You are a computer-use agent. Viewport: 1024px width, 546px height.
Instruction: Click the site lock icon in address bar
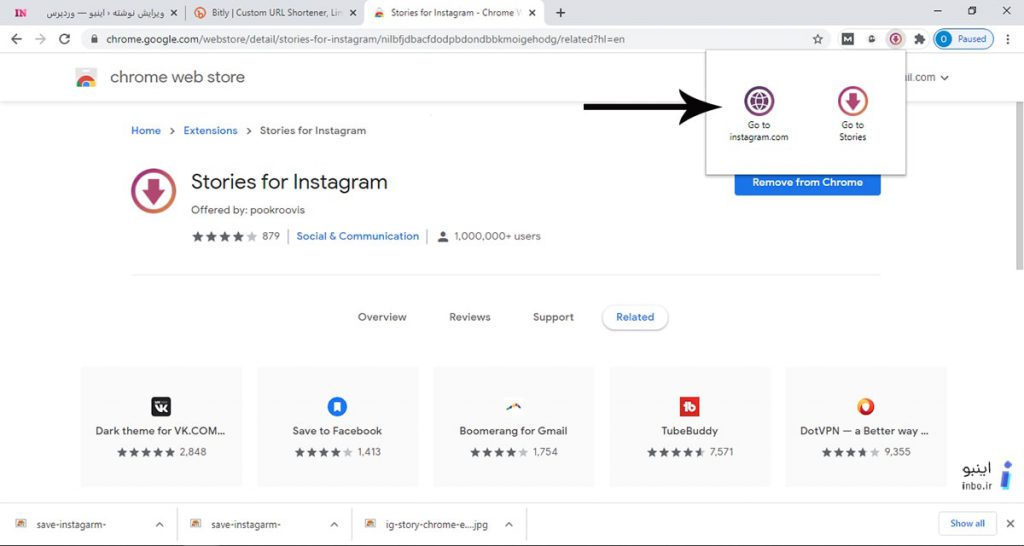tap(94, 39)
